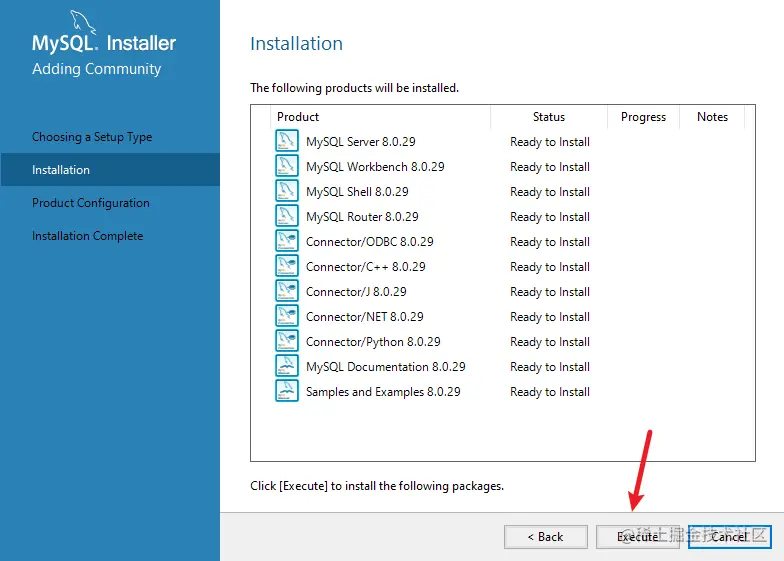Click Ready to Install status for MySQL Server

tap(550, 142)
